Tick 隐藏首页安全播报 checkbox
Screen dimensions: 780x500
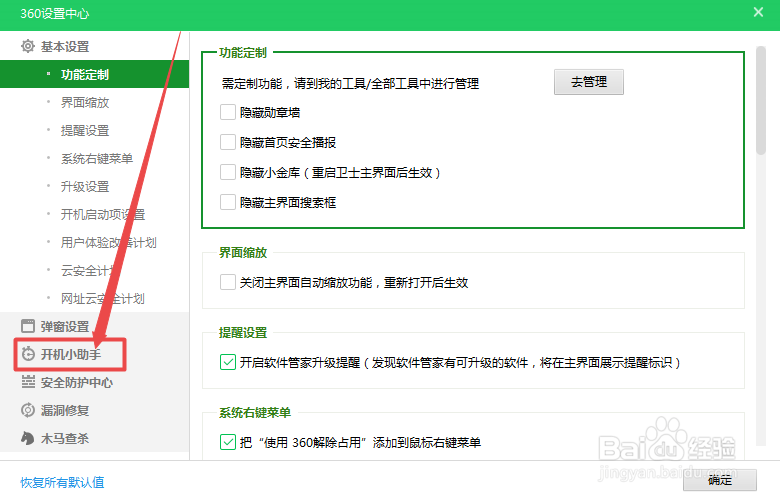point(228,142)
